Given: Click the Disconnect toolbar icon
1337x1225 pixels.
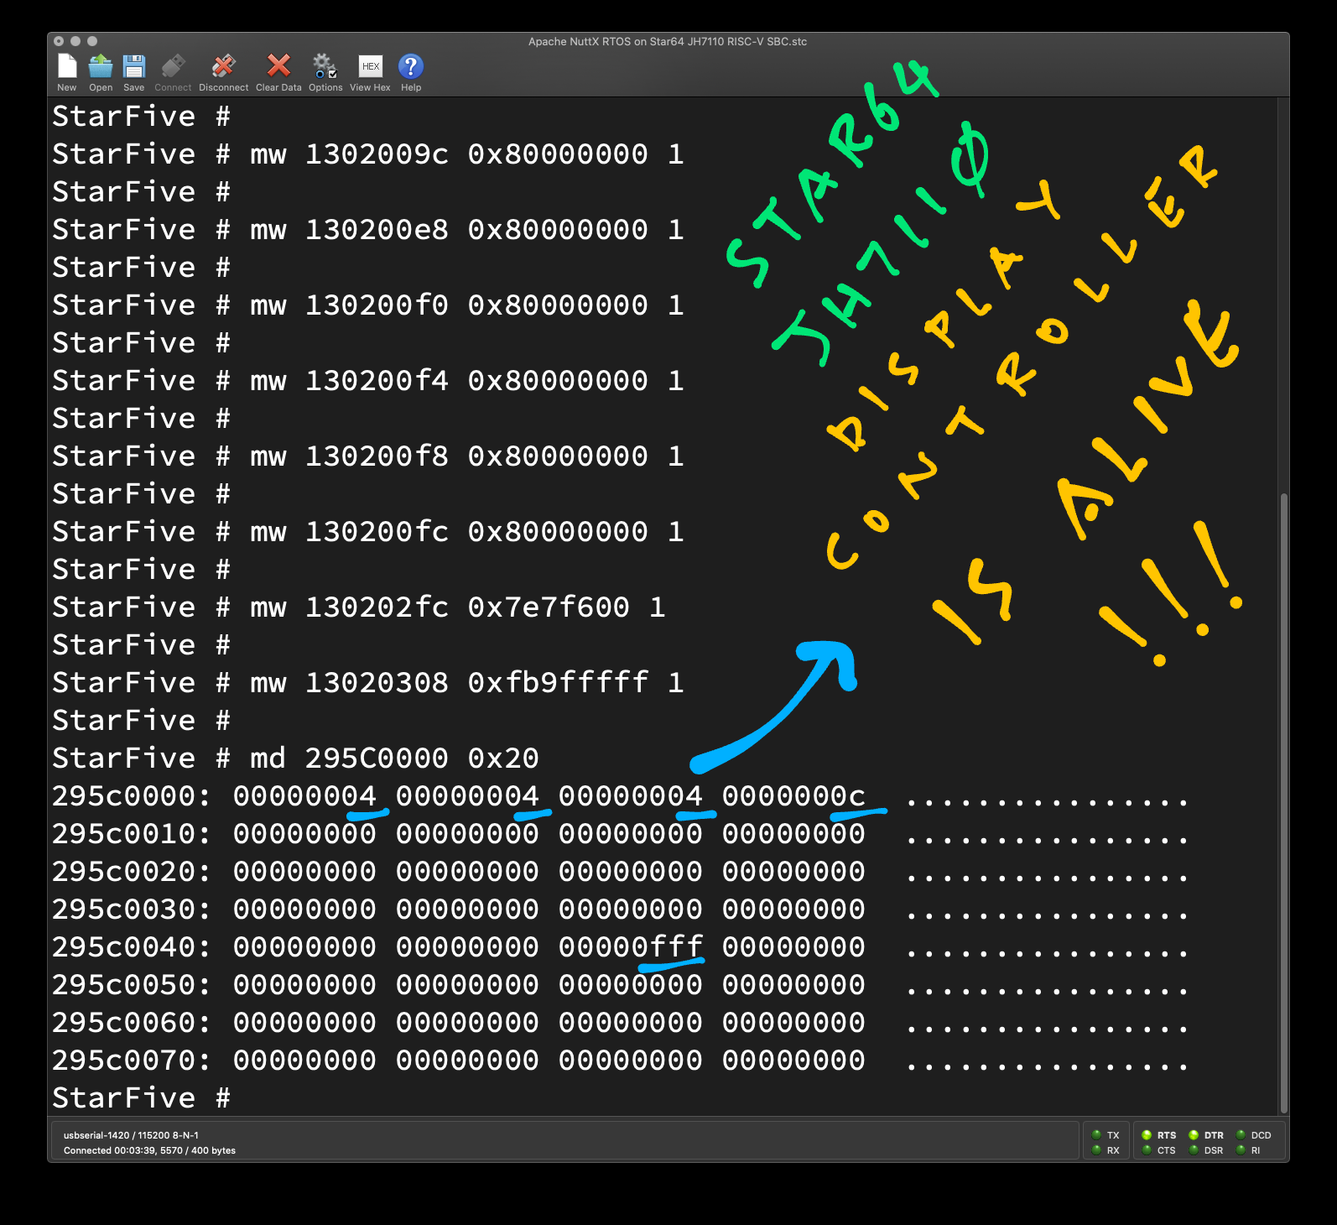Looking at the screenshot, I should 223,67.
